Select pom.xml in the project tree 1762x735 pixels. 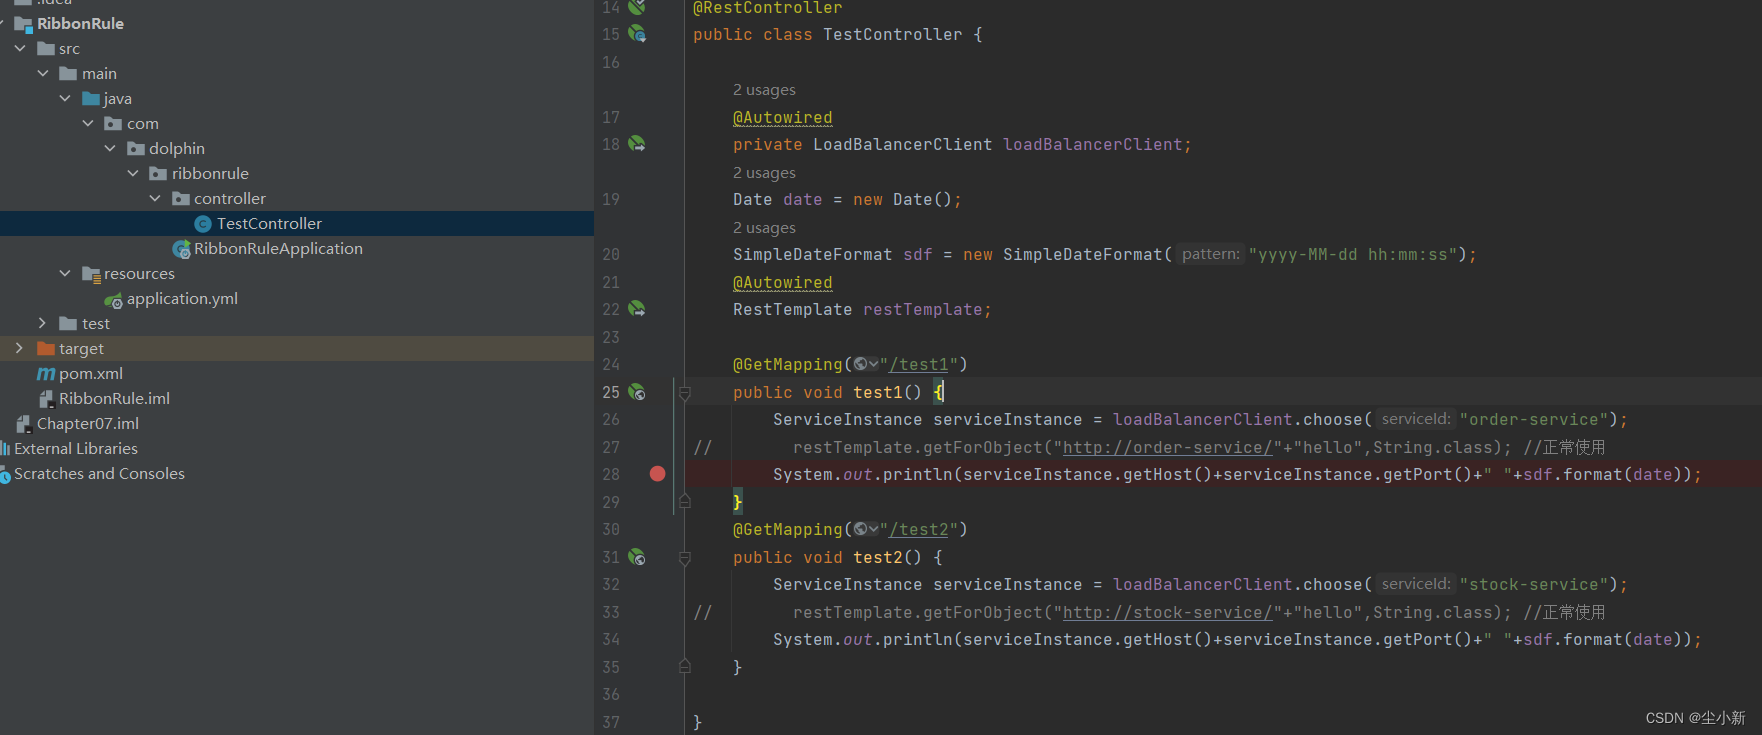click(91, 374)
